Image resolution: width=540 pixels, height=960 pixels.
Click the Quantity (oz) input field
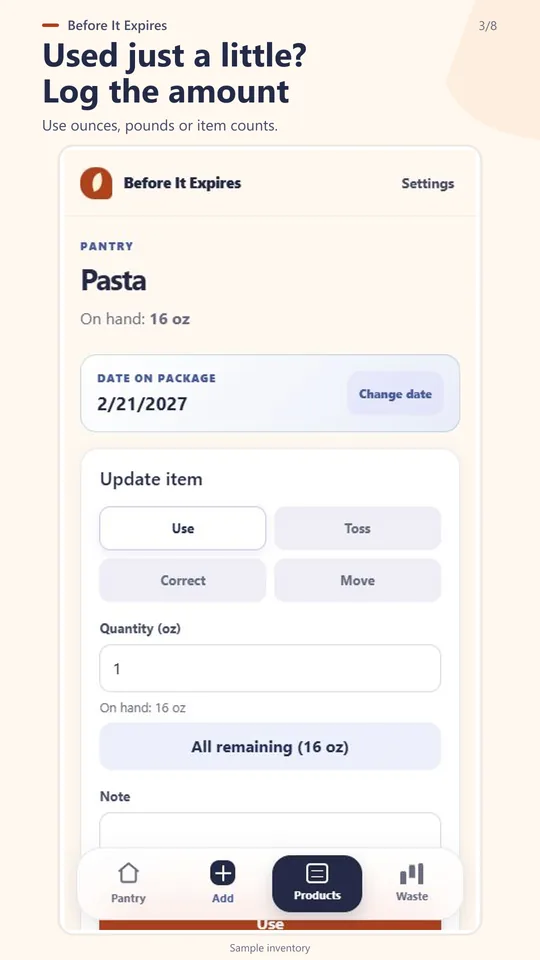(270, 669)
